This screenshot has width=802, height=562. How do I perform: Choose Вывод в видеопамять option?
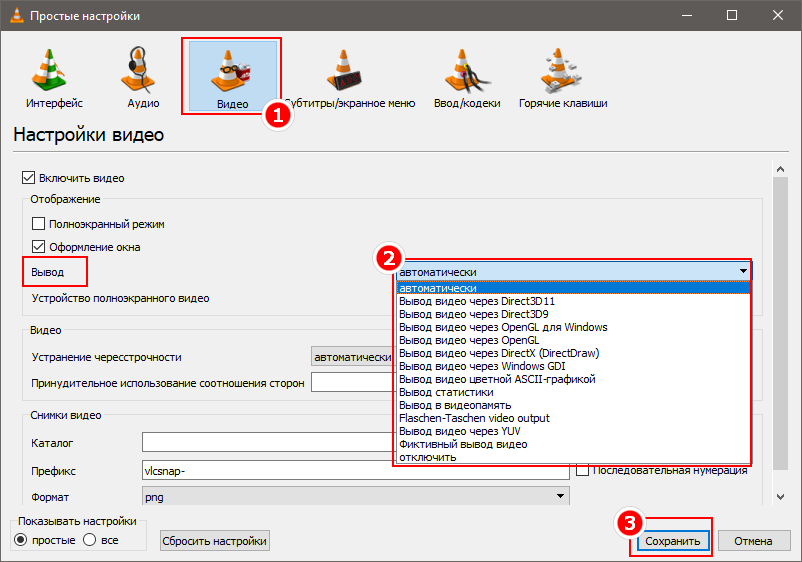pos(573,406)
